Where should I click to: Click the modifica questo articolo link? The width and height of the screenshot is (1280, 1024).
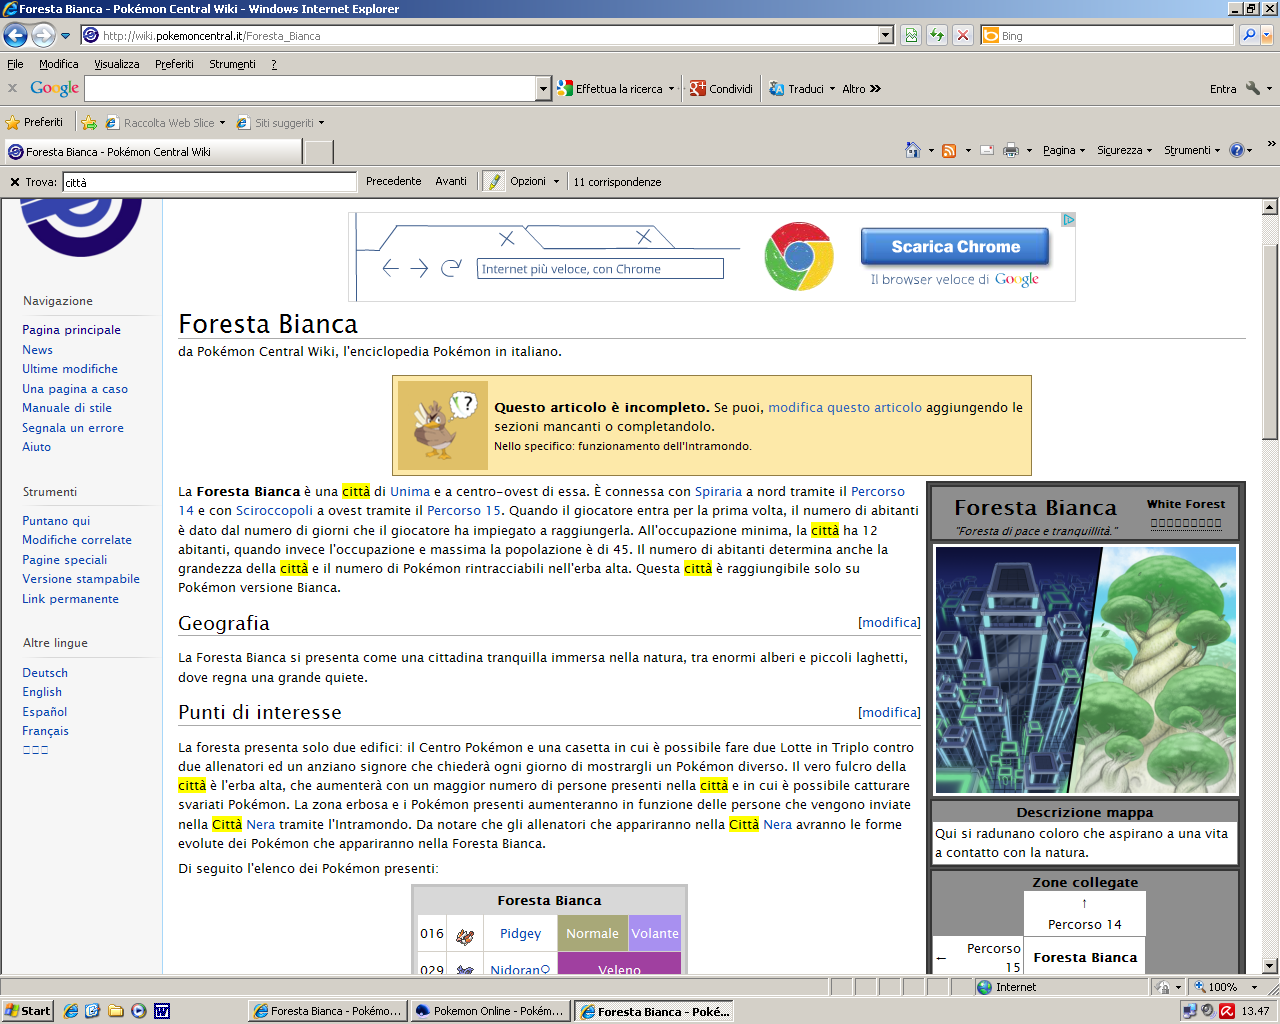(845, 408)
